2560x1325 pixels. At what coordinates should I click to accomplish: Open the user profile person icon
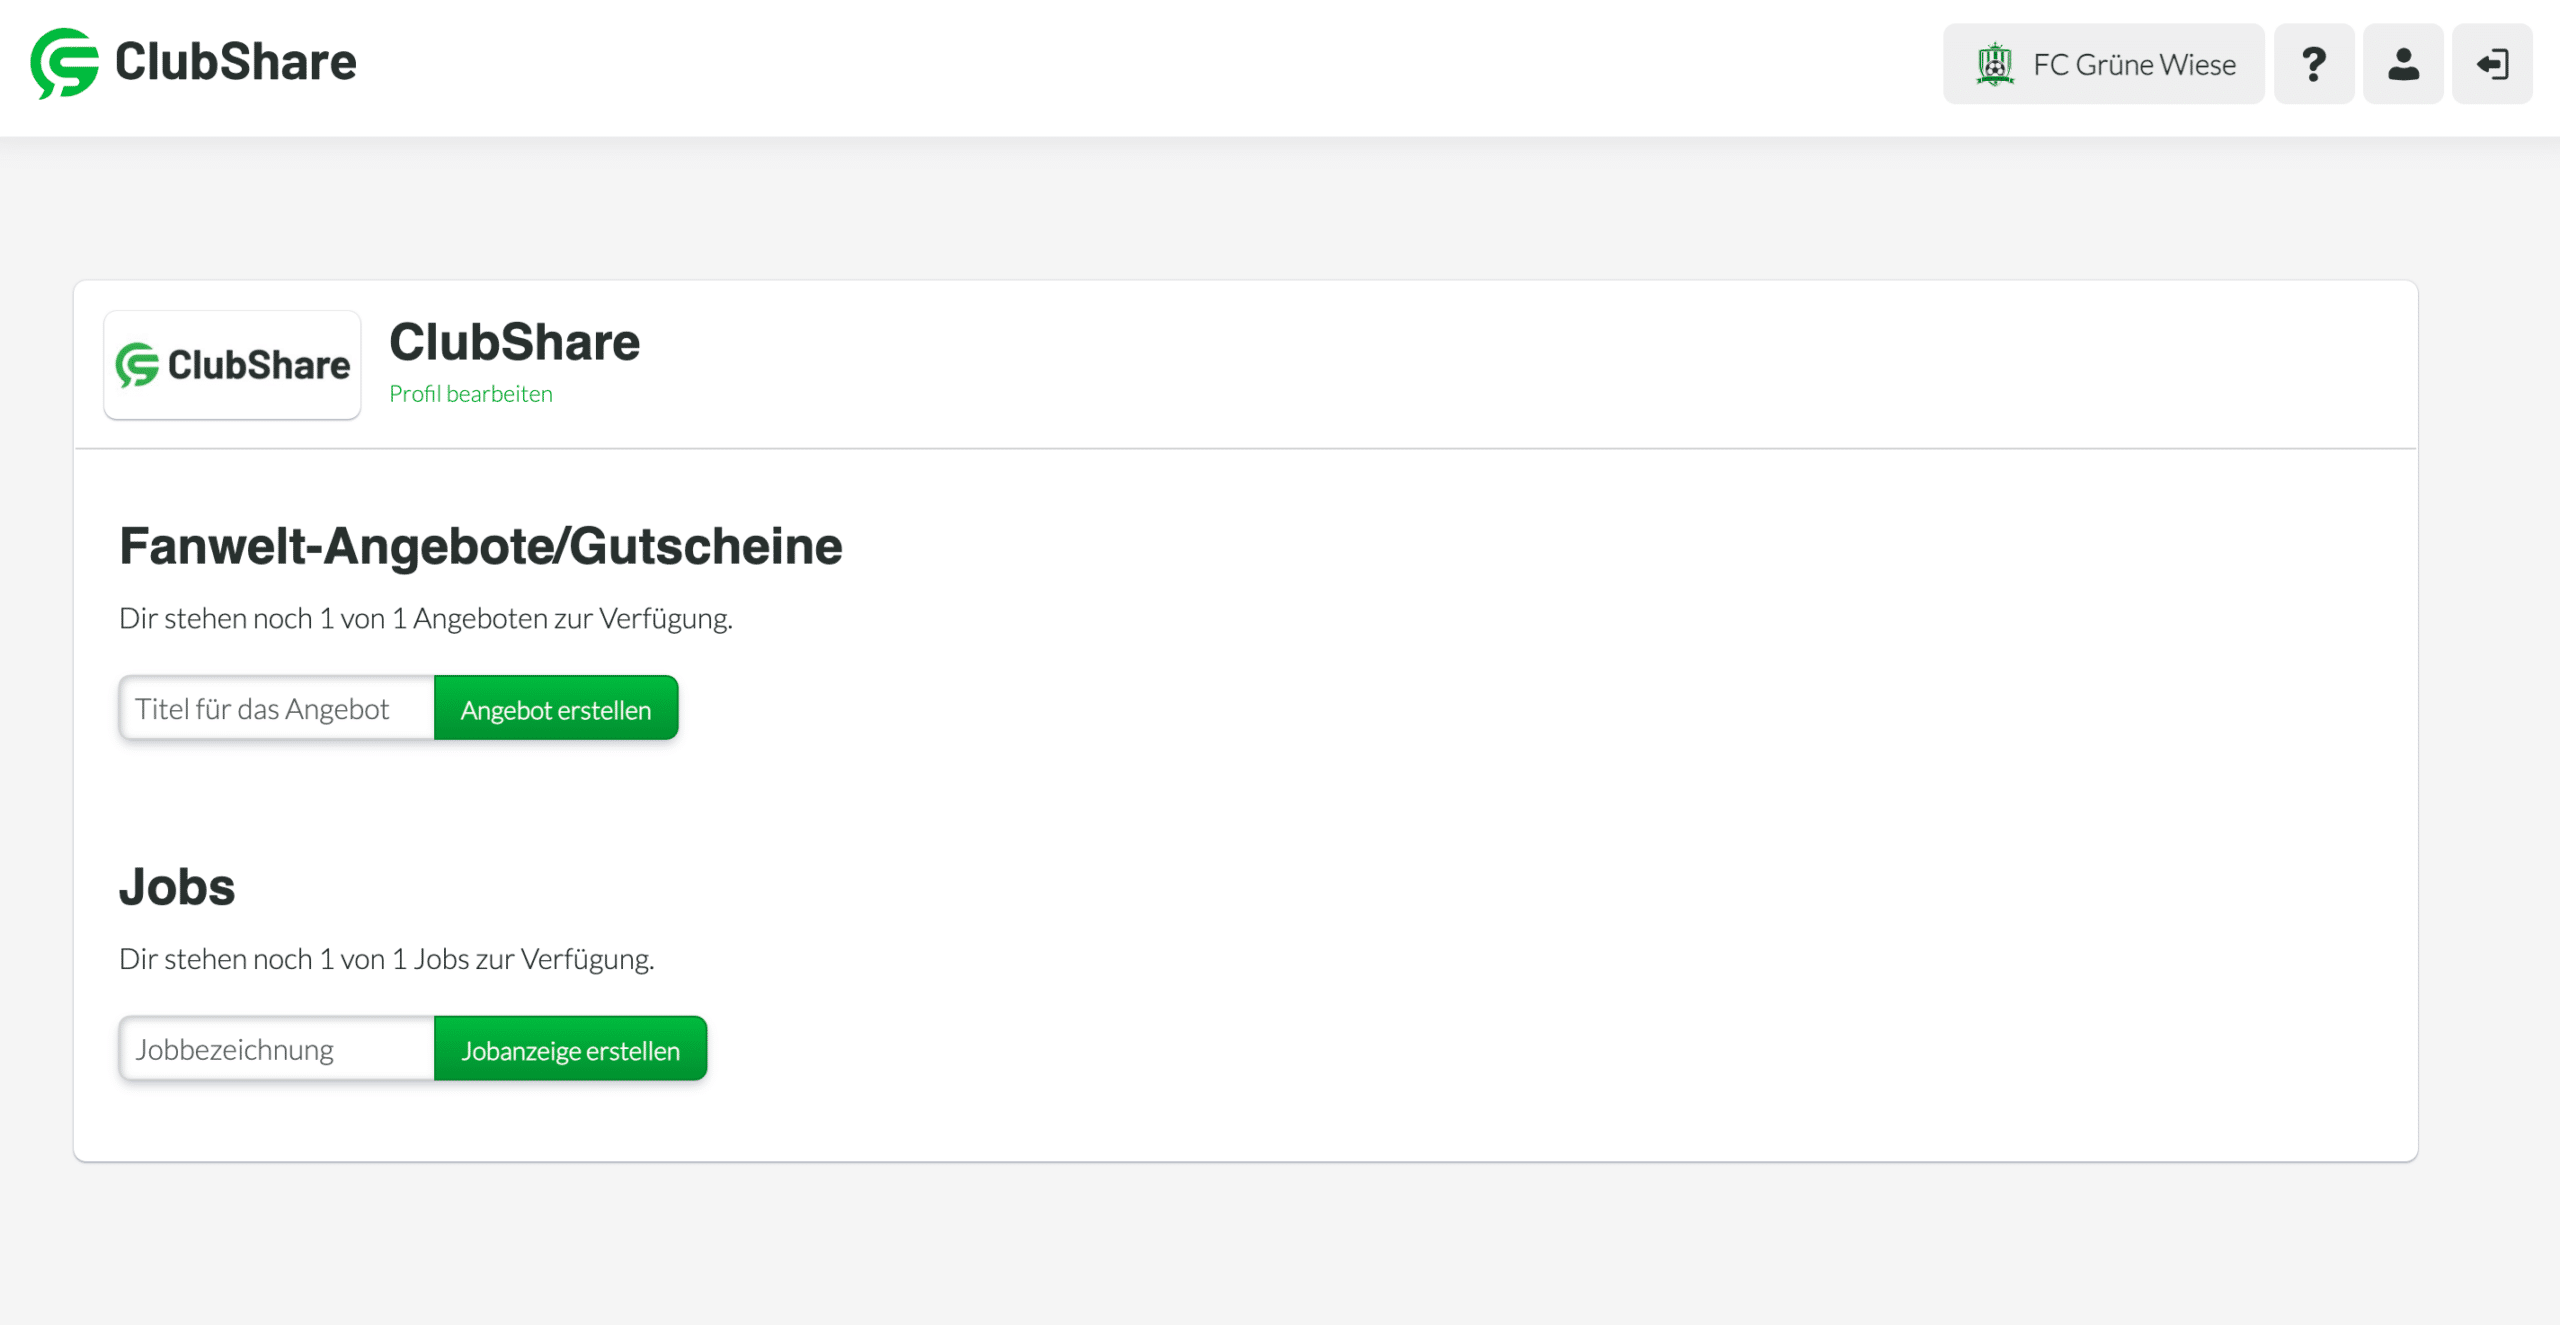coord(2403,64)
